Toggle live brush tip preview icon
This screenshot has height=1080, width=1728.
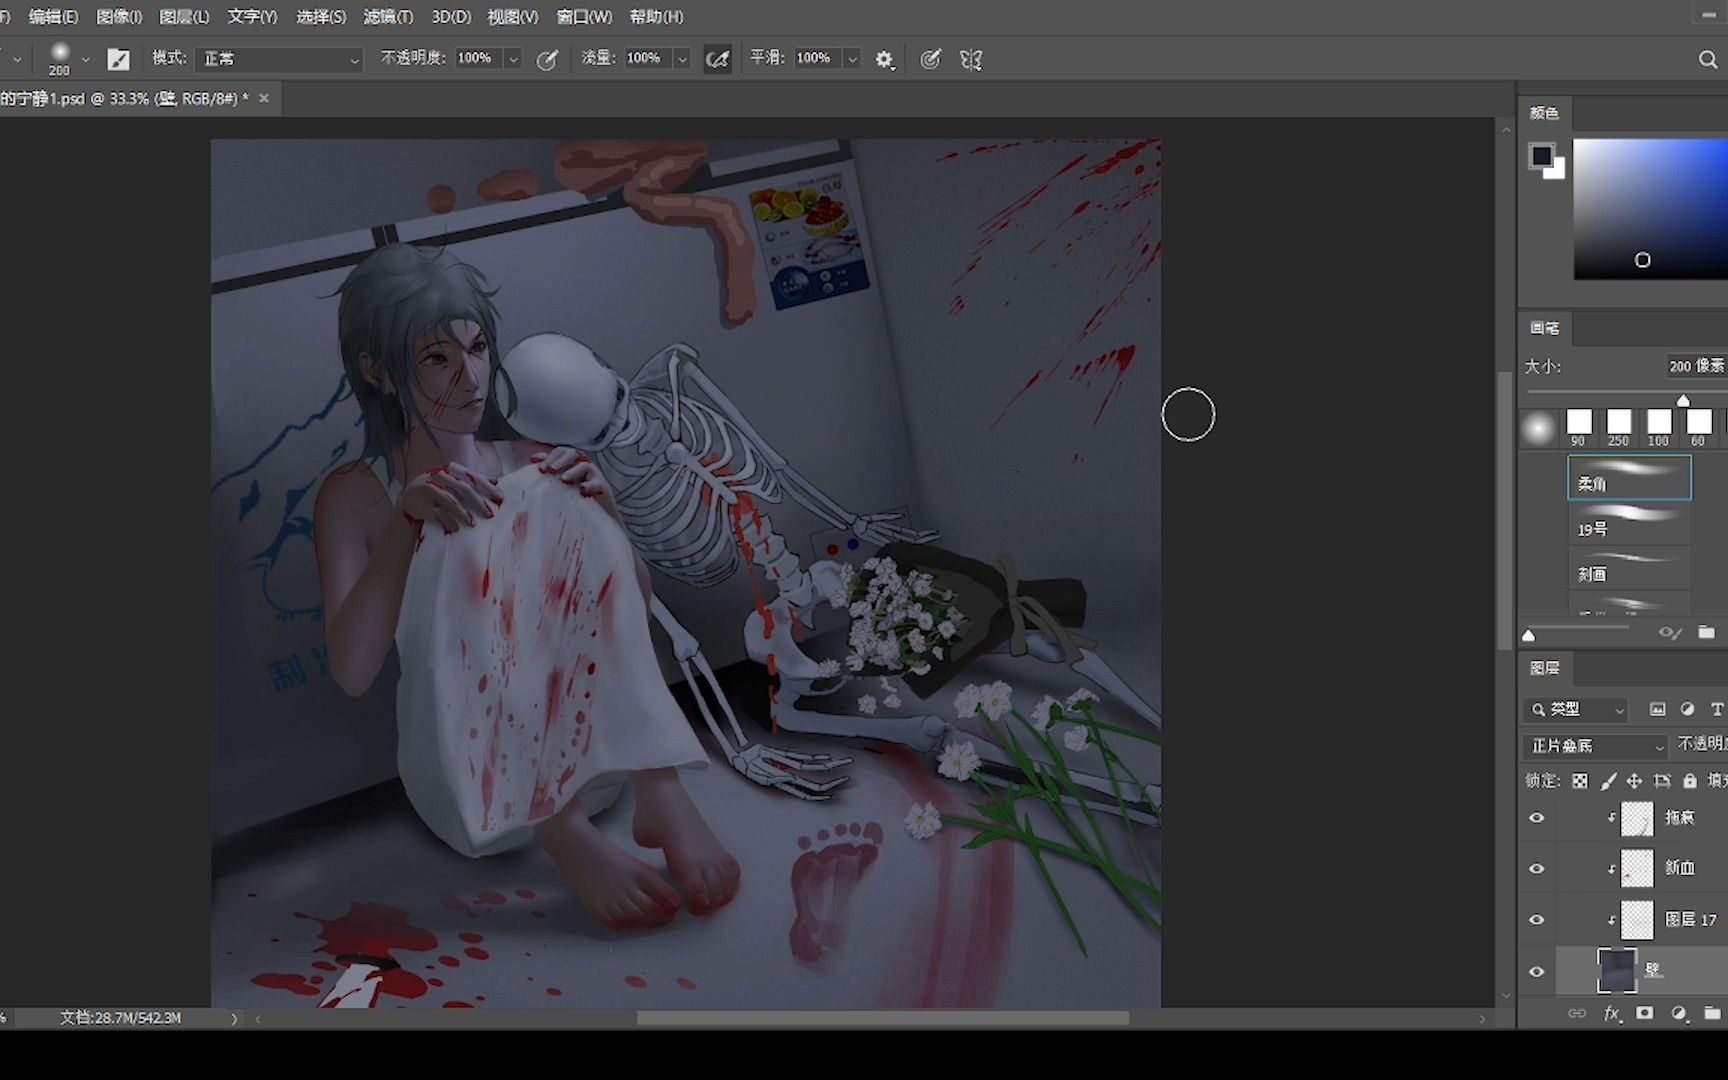1669,633
